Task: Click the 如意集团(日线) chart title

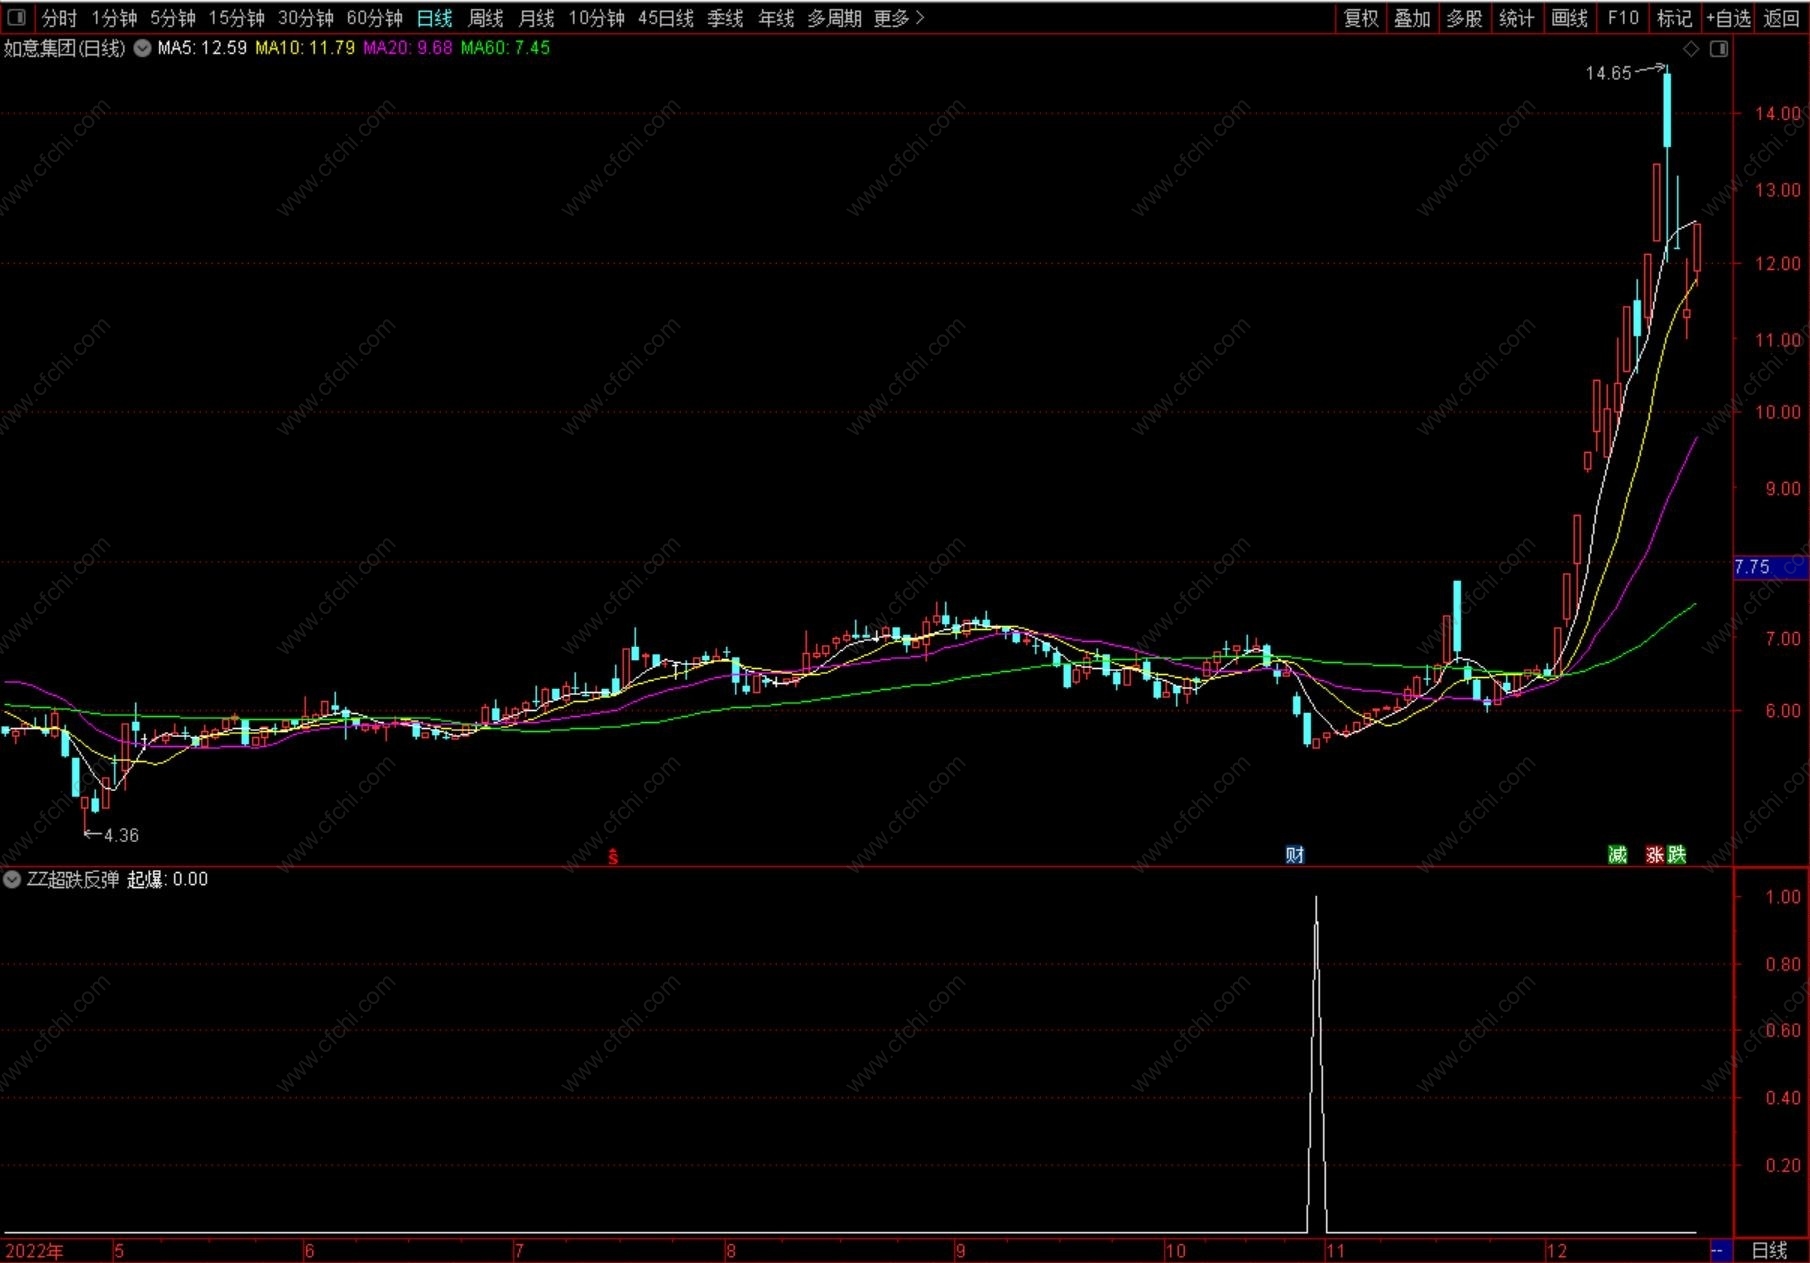Action: tap(65, 48)
